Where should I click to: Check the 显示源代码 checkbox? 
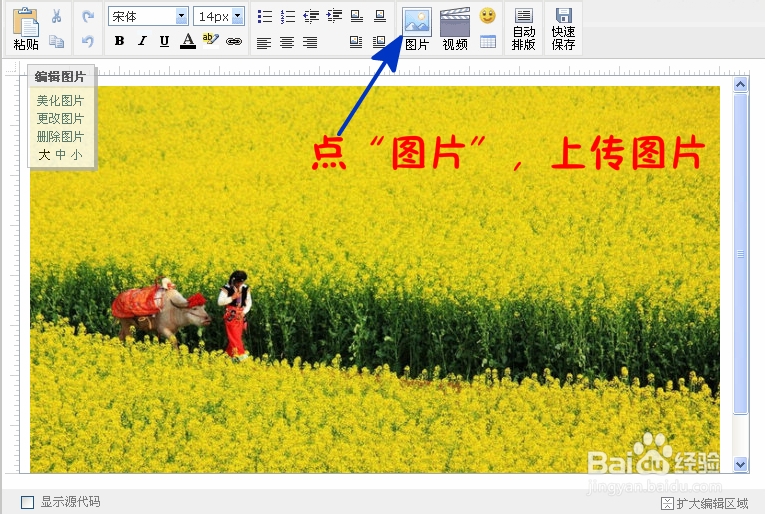point(27,502)
